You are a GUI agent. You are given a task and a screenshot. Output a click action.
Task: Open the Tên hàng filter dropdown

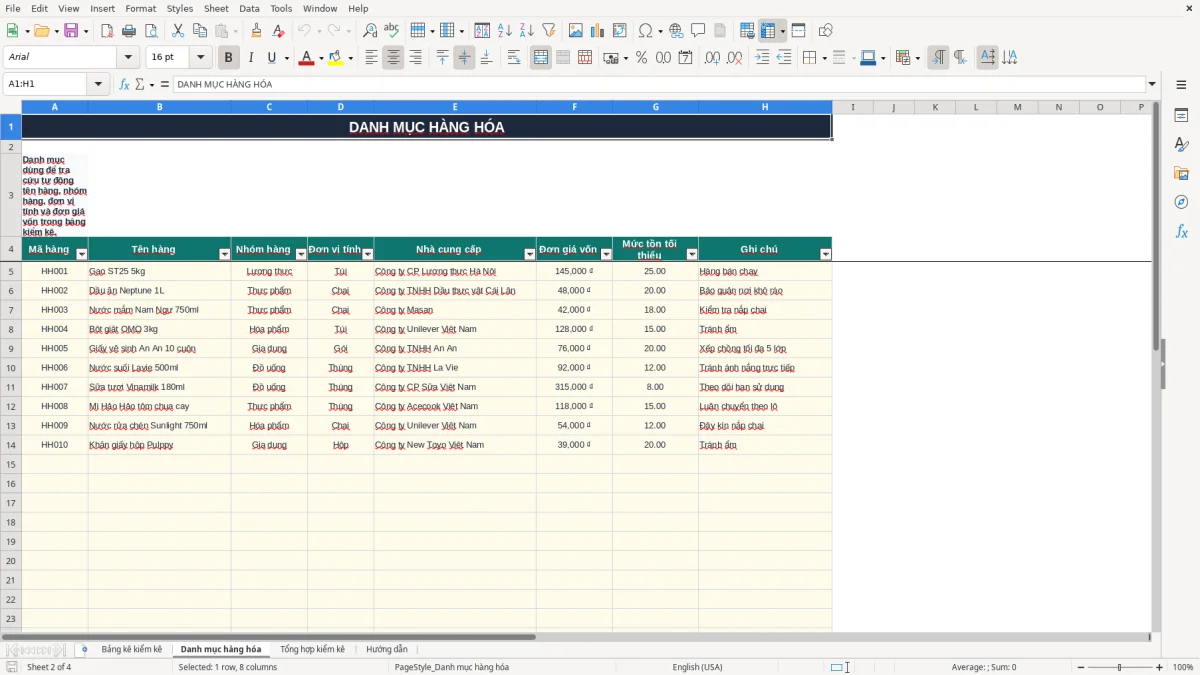pyautogui.click(x=225, y=255)
